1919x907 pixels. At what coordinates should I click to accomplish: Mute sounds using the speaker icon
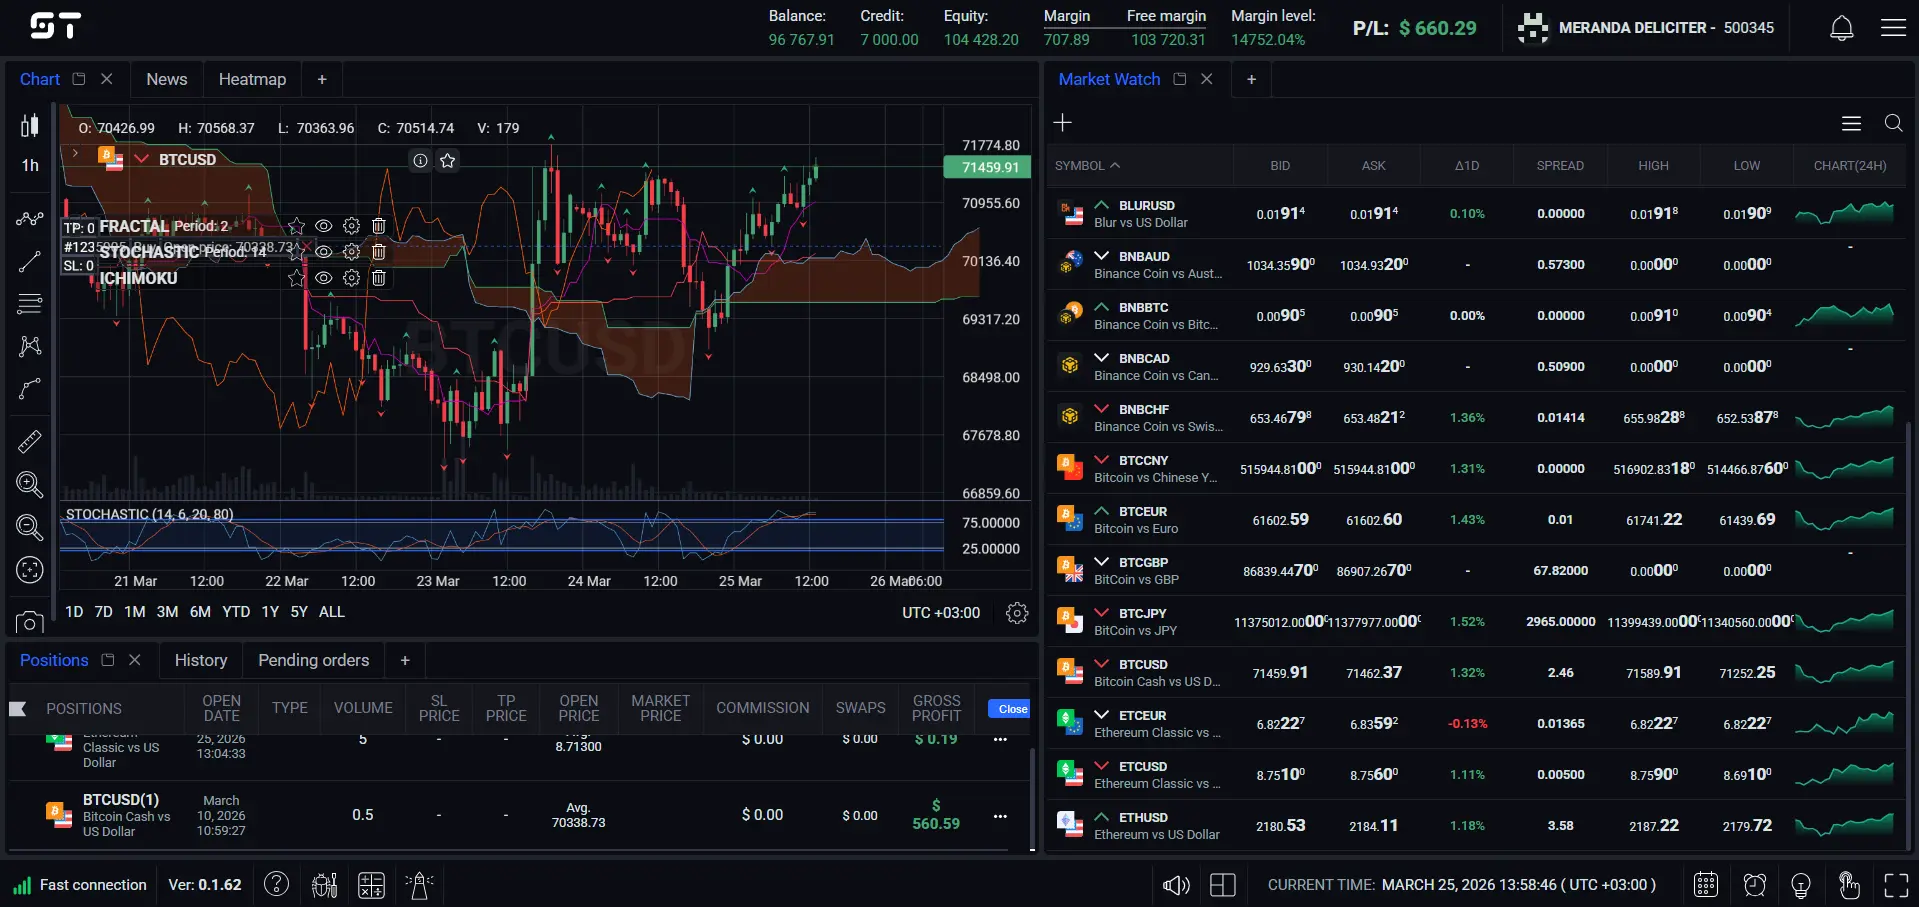coord(1175,884)
